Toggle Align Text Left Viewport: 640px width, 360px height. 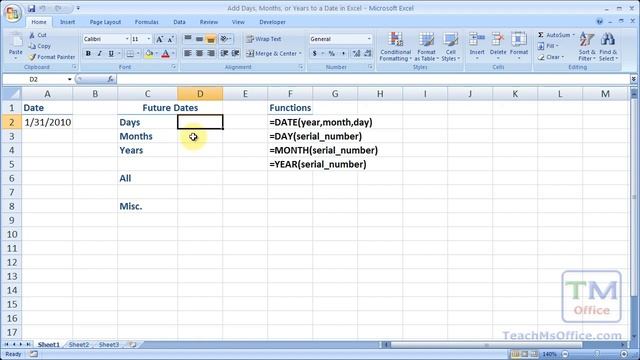tap(188, 53)
